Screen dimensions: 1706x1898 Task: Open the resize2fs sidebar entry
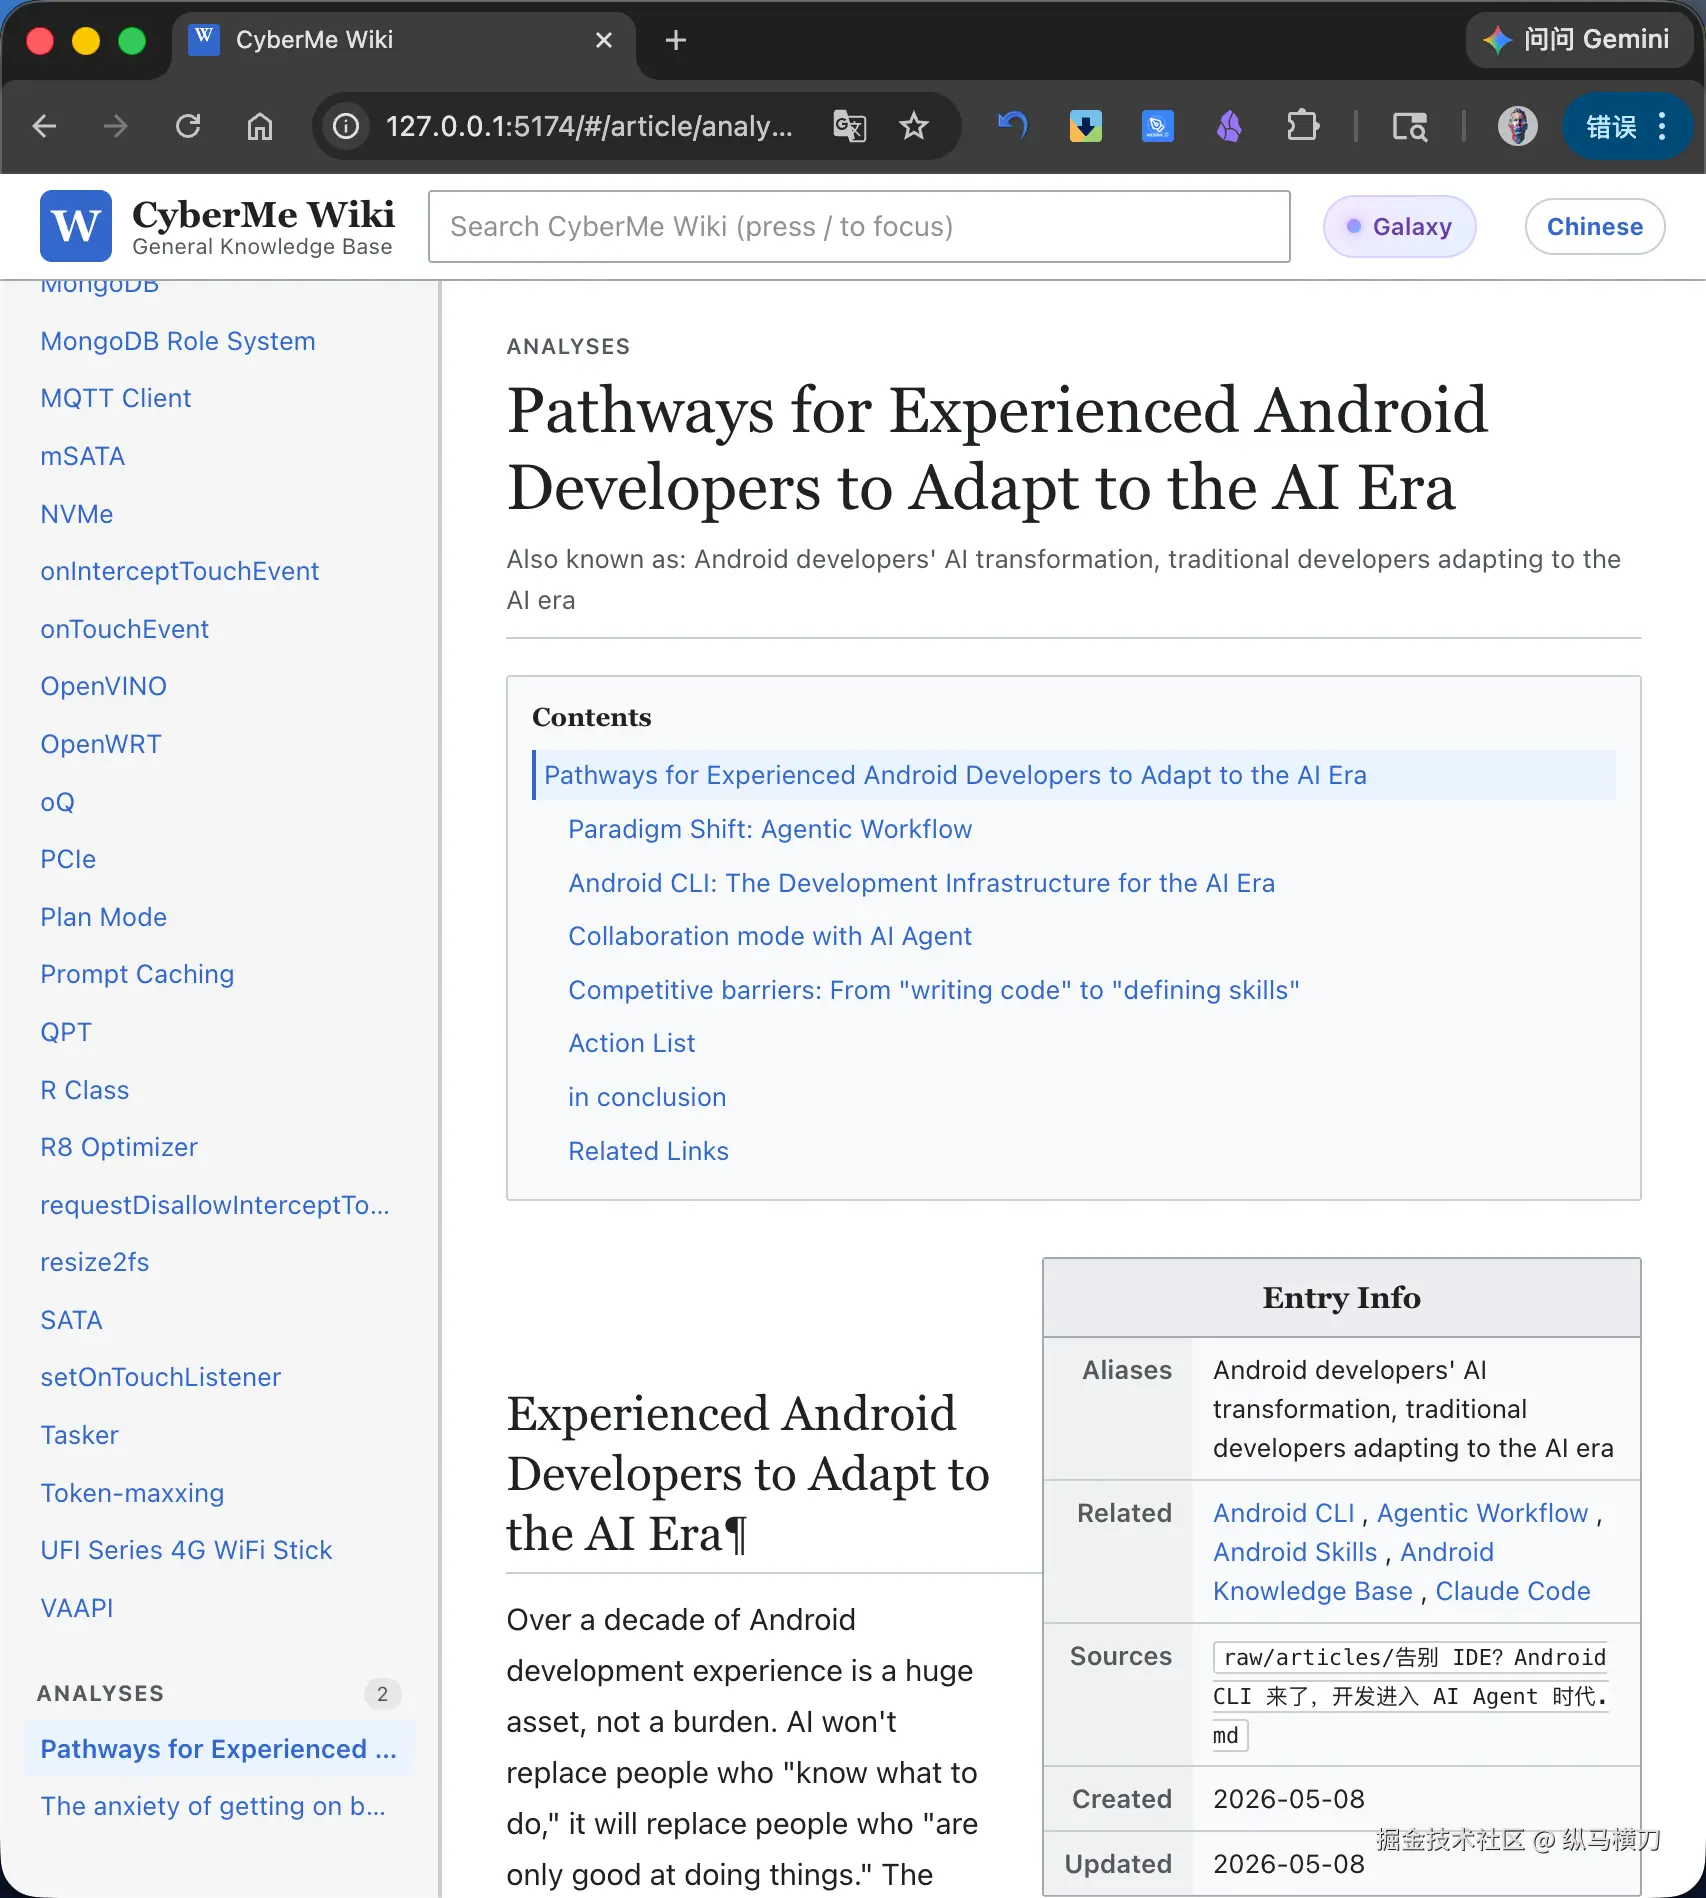95,1262
